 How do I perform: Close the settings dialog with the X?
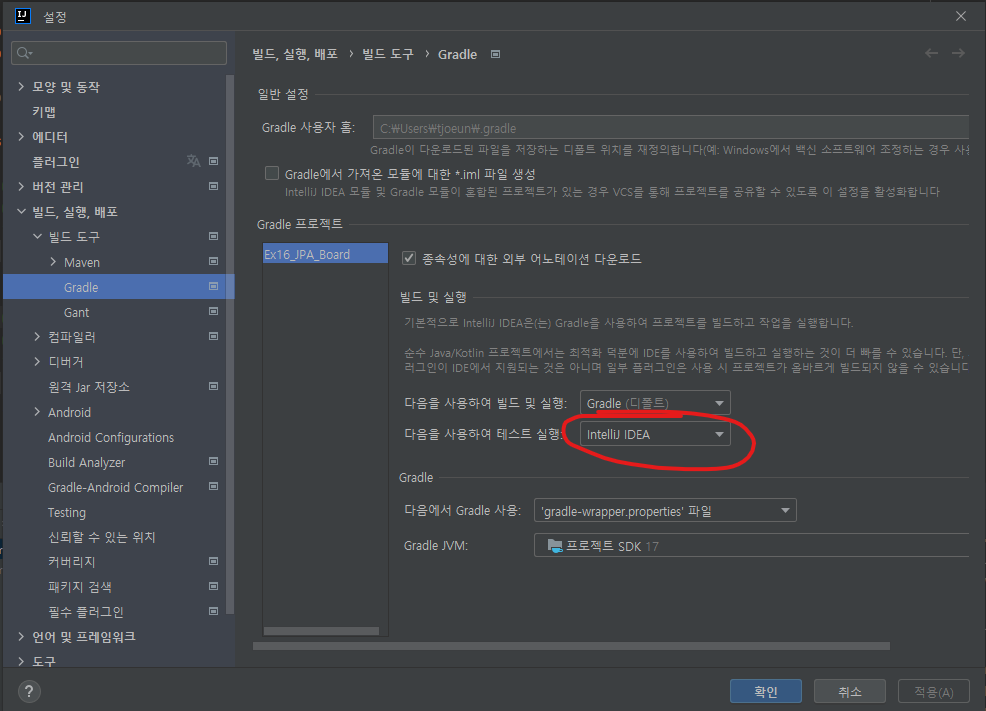[961, 16]
